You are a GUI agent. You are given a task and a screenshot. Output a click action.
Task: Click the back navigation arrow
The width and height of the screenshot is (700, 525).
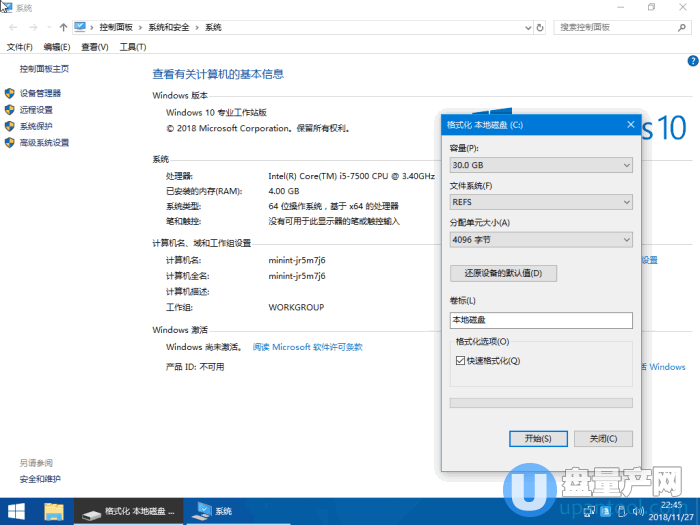click(11, 27)
